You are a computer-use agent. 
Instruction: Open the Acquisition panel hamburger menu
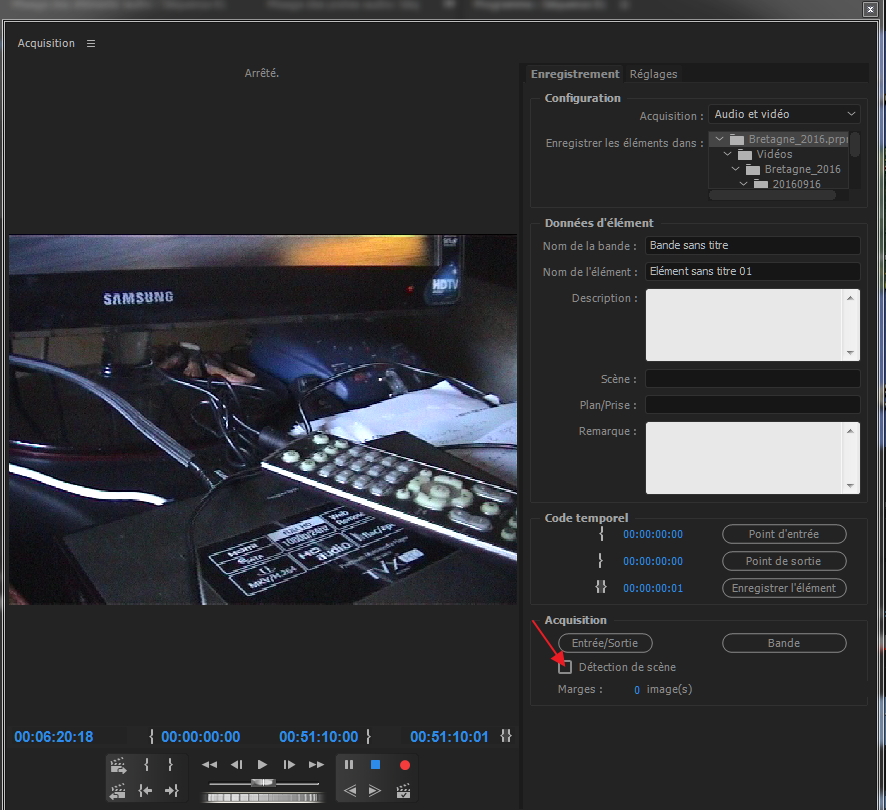(x=91, y=44)
